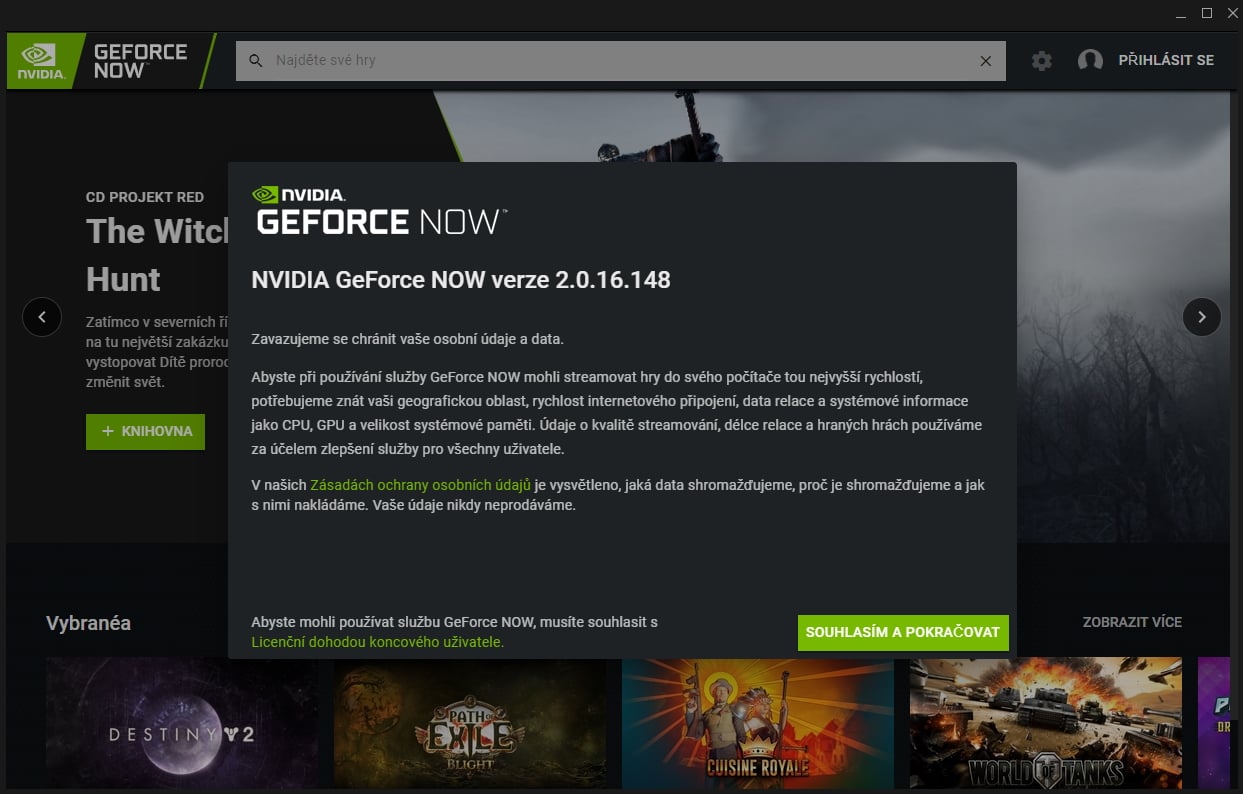Screen dimensions: 1243x794
Task: Click the search magnifier icon
Action: (x=256, y=60)
